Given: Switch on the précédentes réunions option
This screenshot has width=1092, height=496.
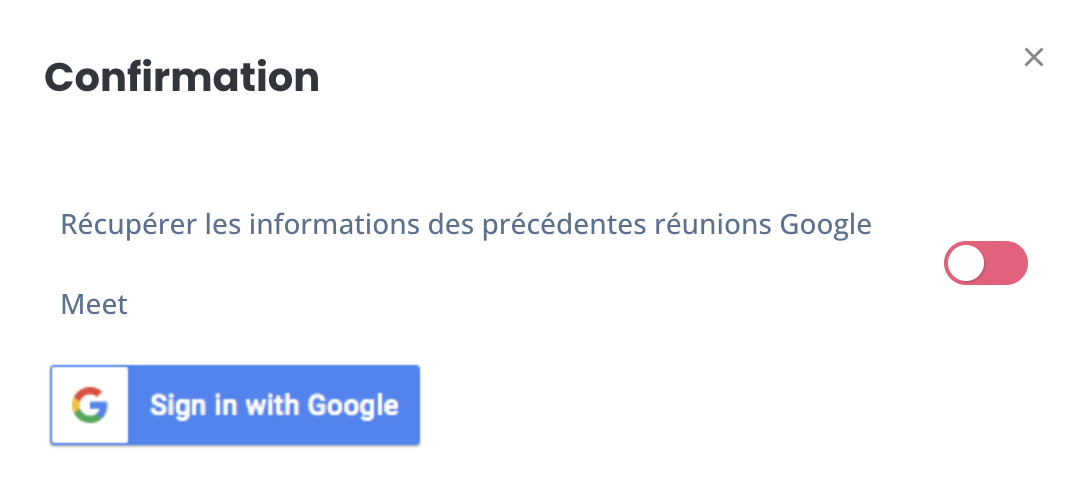Looking at the screenshot, I should coord(985,263).
